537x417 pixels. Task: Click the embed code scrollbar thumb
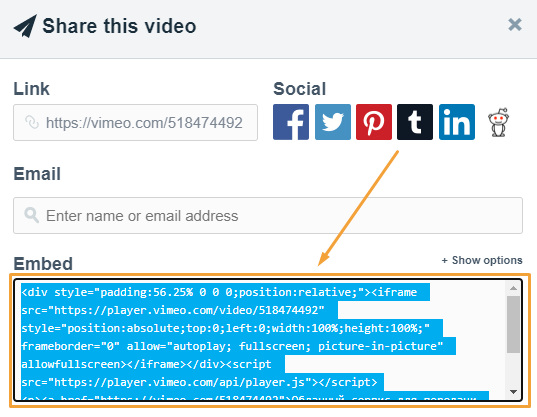click(x=513, y=324)
